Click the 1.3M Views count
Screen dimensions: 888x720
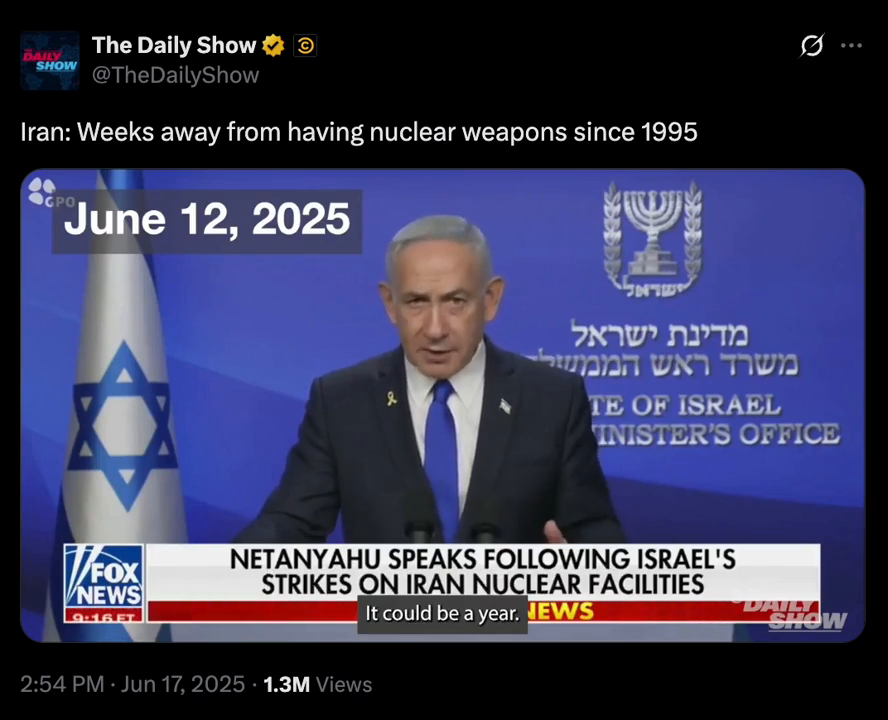coord(318,684)
